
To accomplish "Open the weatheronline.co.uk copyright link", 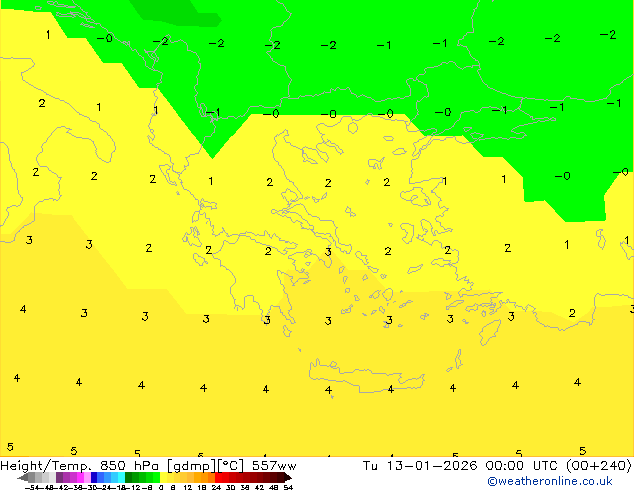I will (x=550, y=481).
